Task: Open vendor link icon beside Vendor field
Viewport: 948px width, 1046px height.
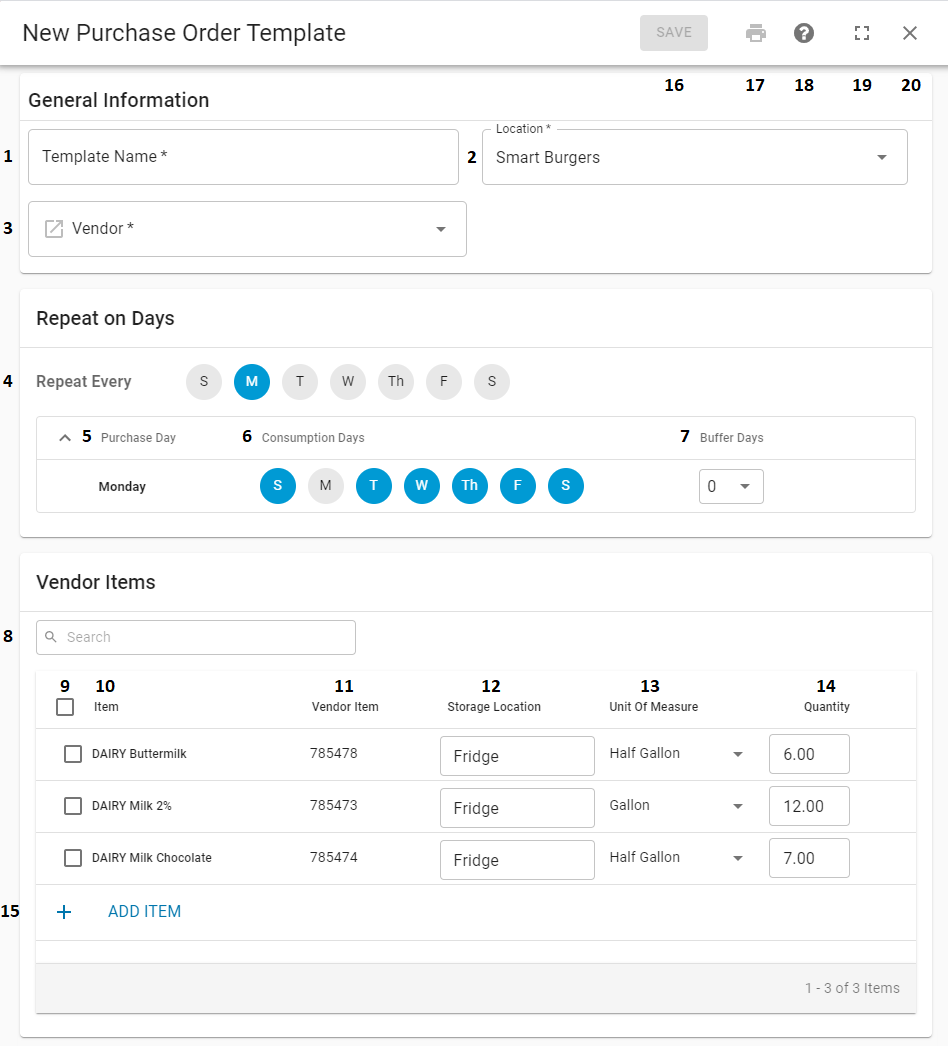Action: click(54, 229)
